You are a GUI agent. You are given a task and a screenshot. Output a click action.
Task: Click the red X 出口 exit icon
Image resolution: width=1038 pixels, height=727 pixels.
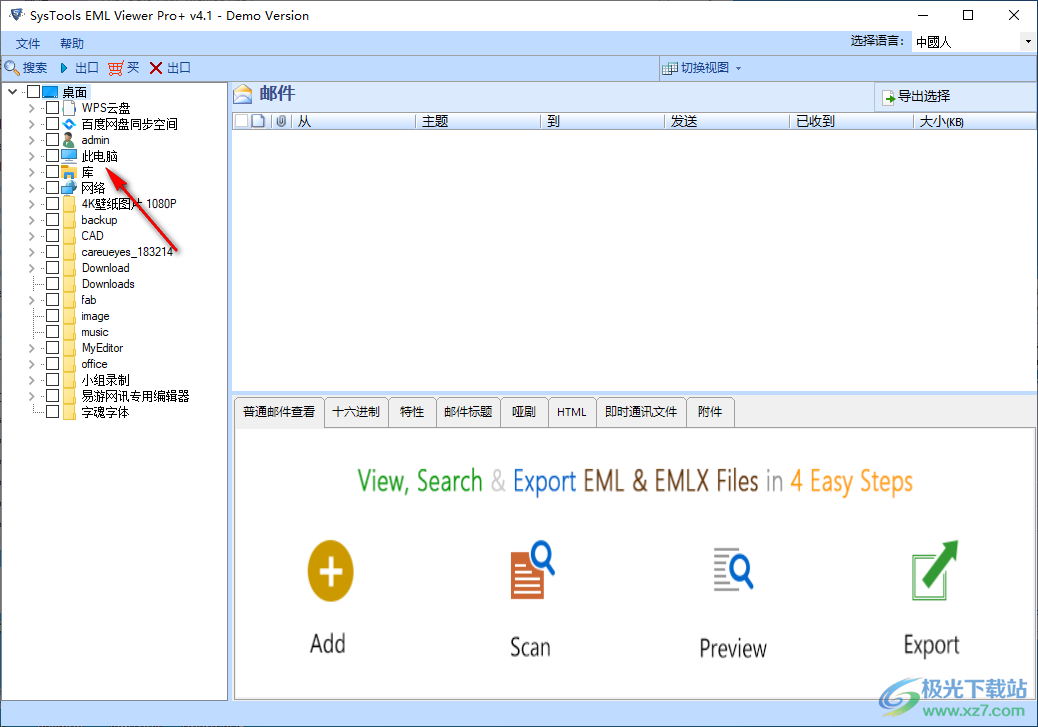click(155, 68)
